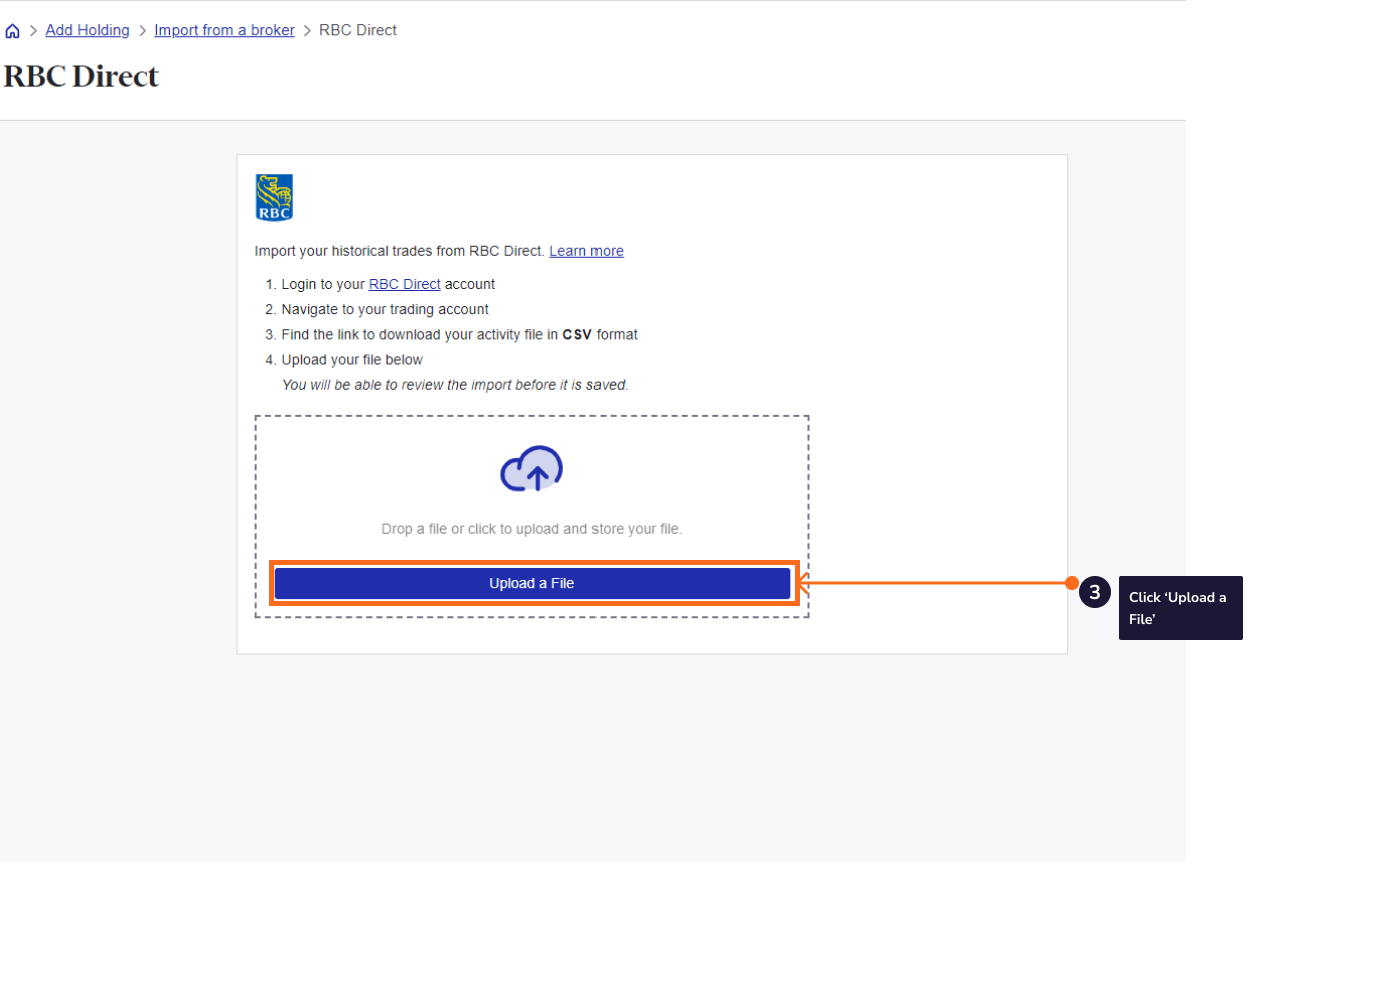
Task: Click the 'Drop a file or click to upload' text
Action: (531, 529)
